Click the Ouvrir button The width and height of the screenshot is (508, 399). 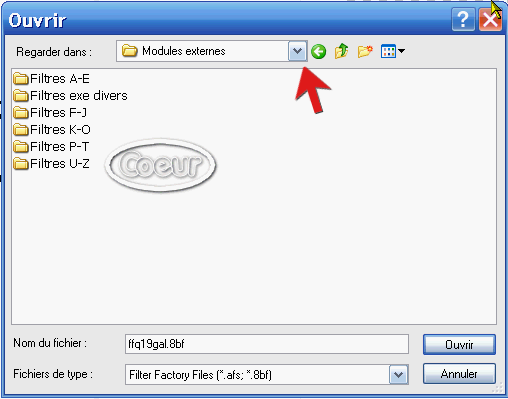pos(459,344)
